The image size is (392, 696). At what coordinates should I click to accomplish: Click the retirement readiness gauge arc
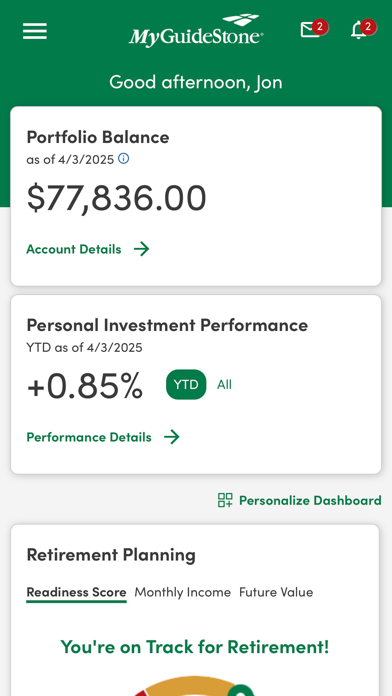pos(194,686)
